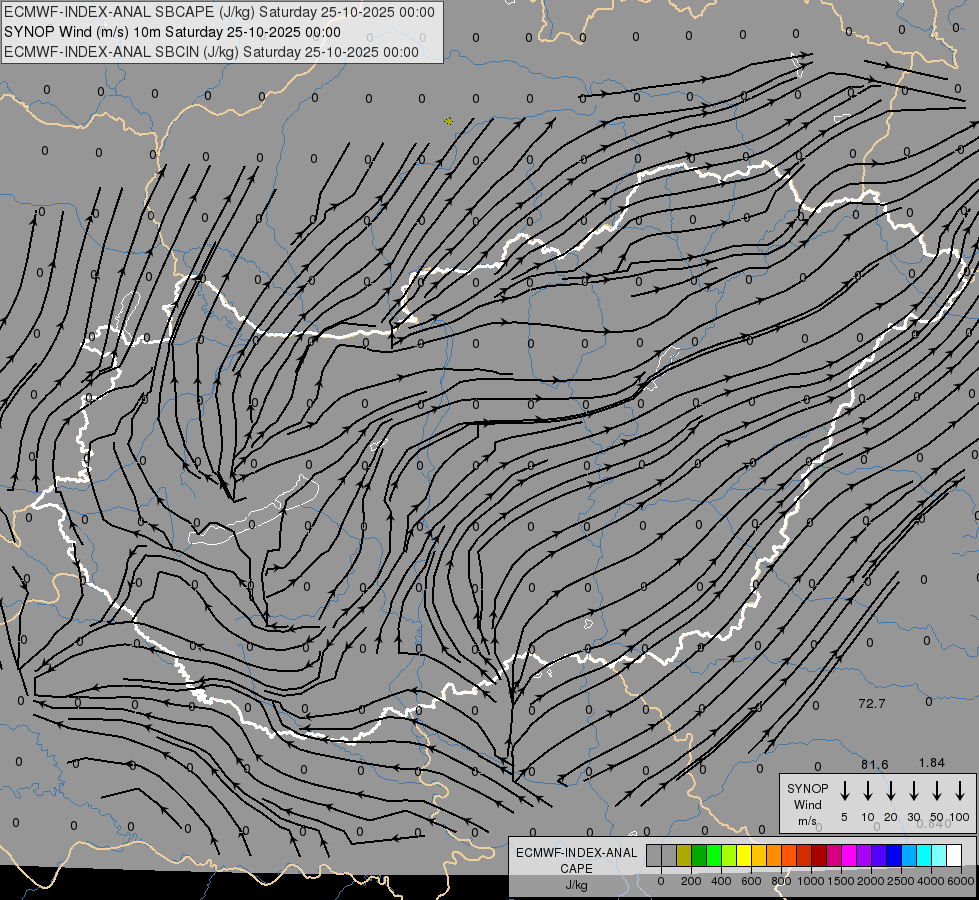Click the 5 m/s wind arrow in legend
Image resolution: width=979 pixels, height=900 pixels.
(x=844, y=791)
